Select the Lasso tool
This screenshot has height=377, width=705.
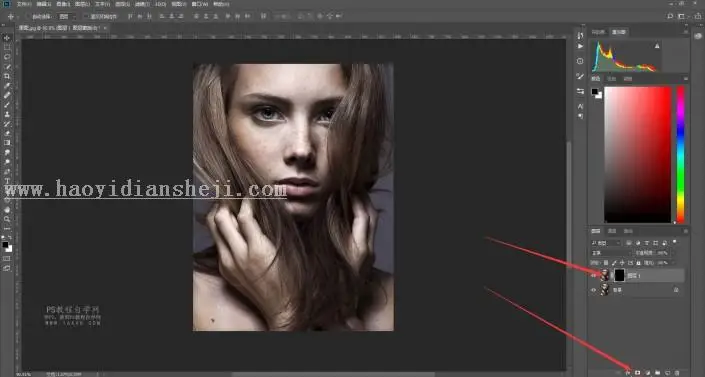pos(7,57)
